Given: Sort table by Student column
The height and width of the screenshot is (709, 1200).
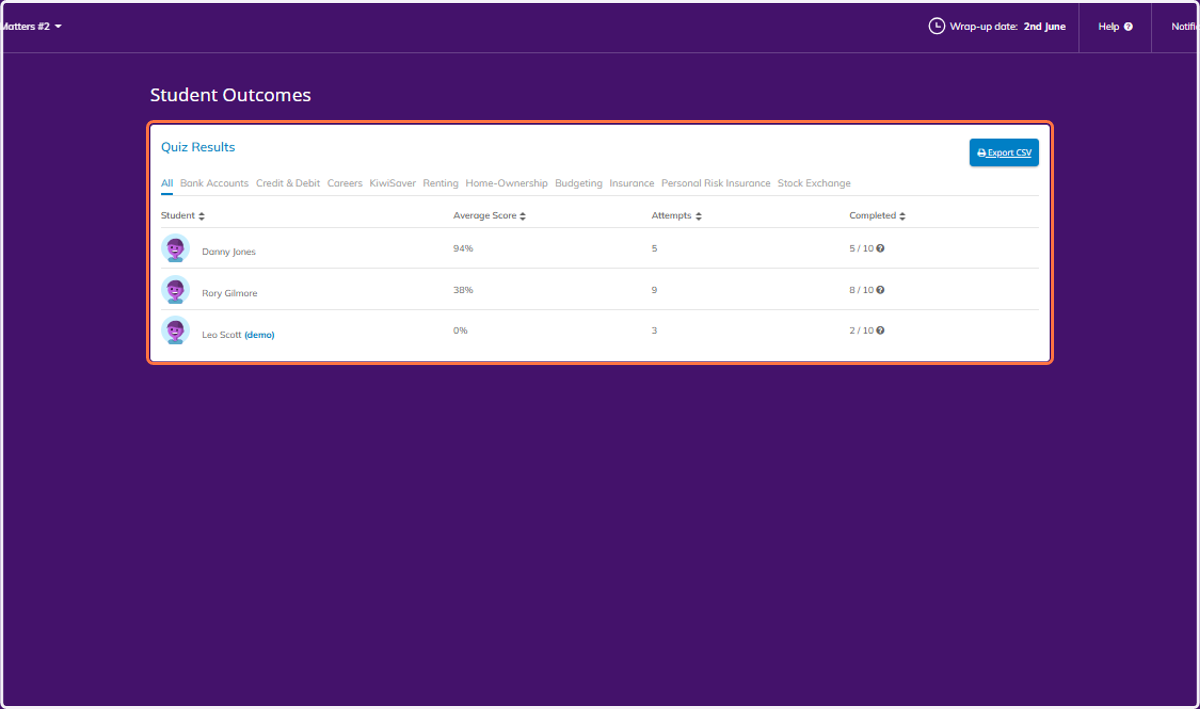Looking at the screenshot, I should pos(183,216).
